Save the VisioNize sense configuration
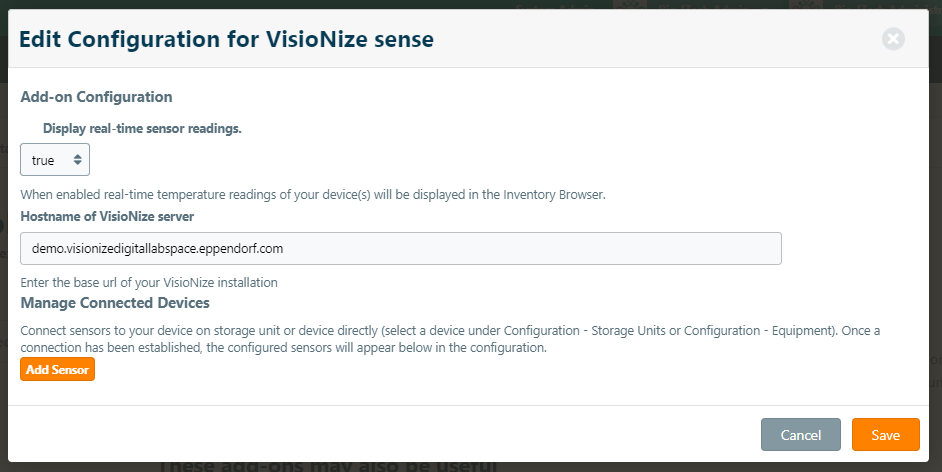This screenshot has height=472, width=942. [885, 435]
